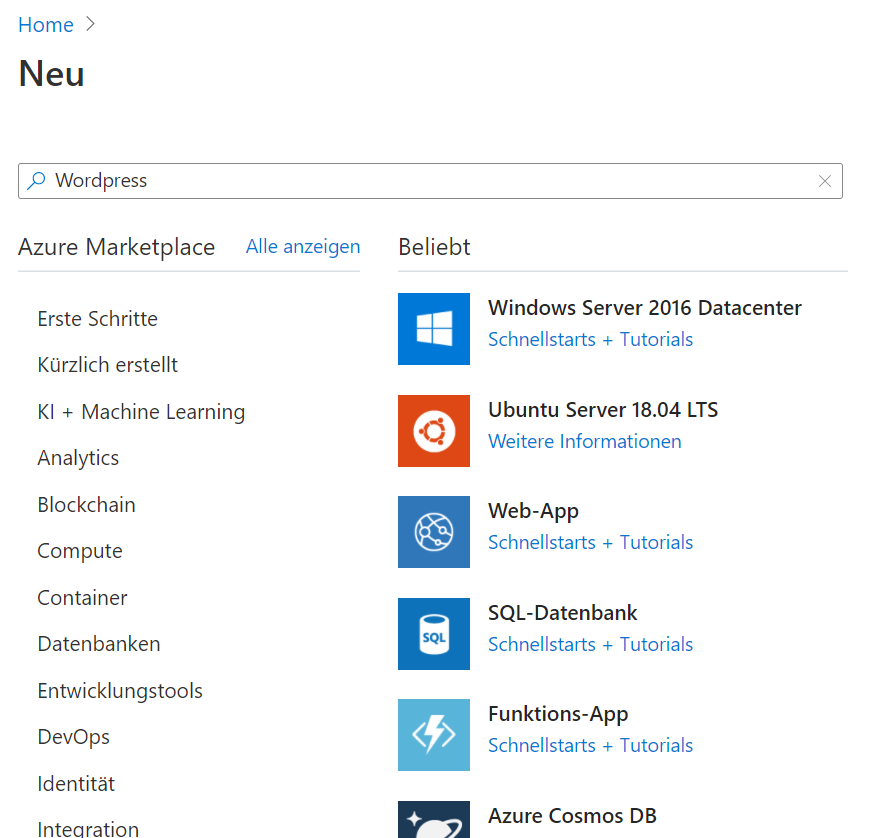Clear the Wordpress search text
This screenshot has width=889, height=838.
825,181
